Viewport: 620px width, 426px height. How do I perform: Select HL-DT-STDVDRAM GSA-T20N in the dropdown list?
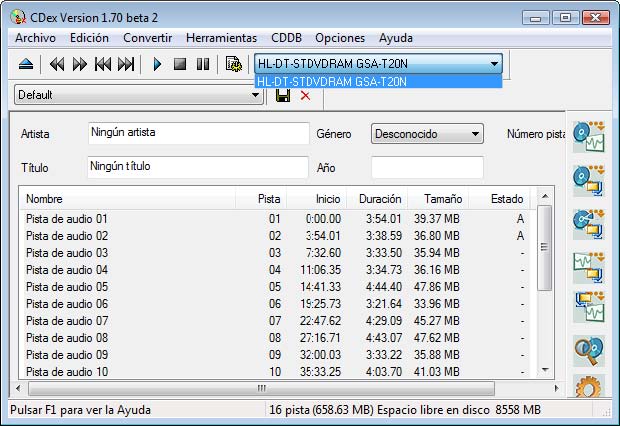click(x=378, y=81)
